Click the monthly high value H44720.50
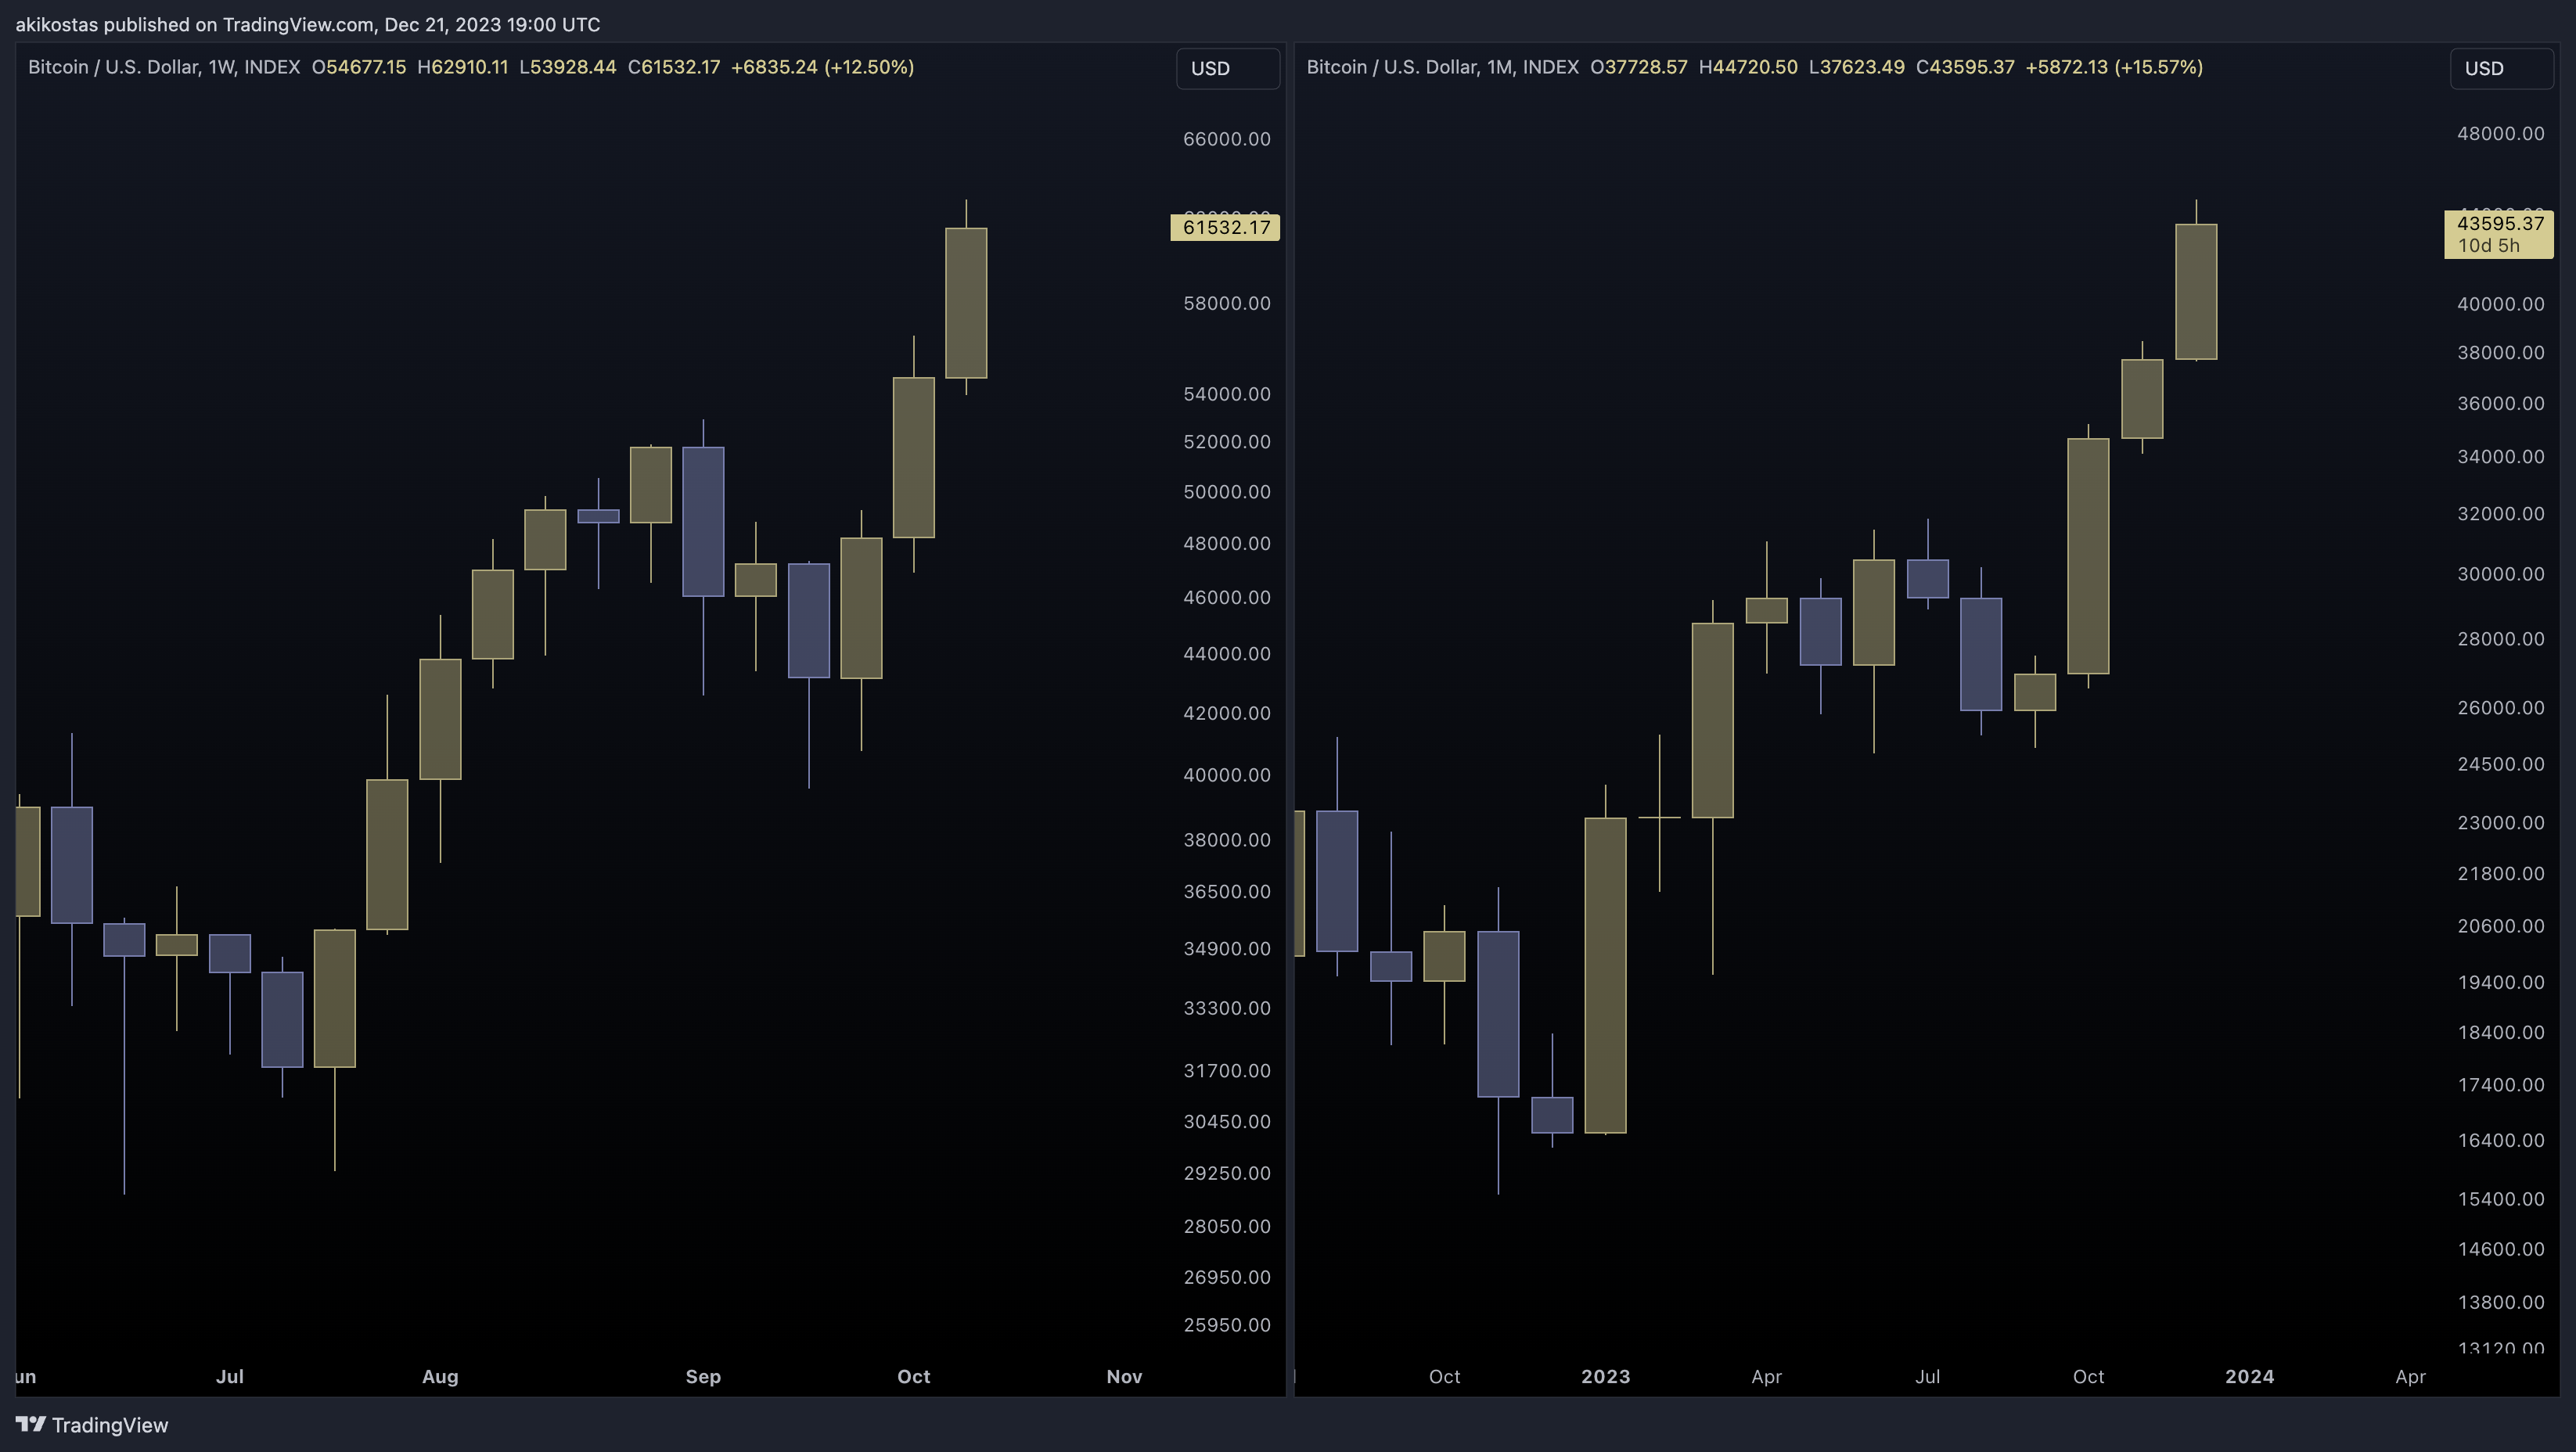Viewport: 2576px width, 1452px height. [1748, 67]
